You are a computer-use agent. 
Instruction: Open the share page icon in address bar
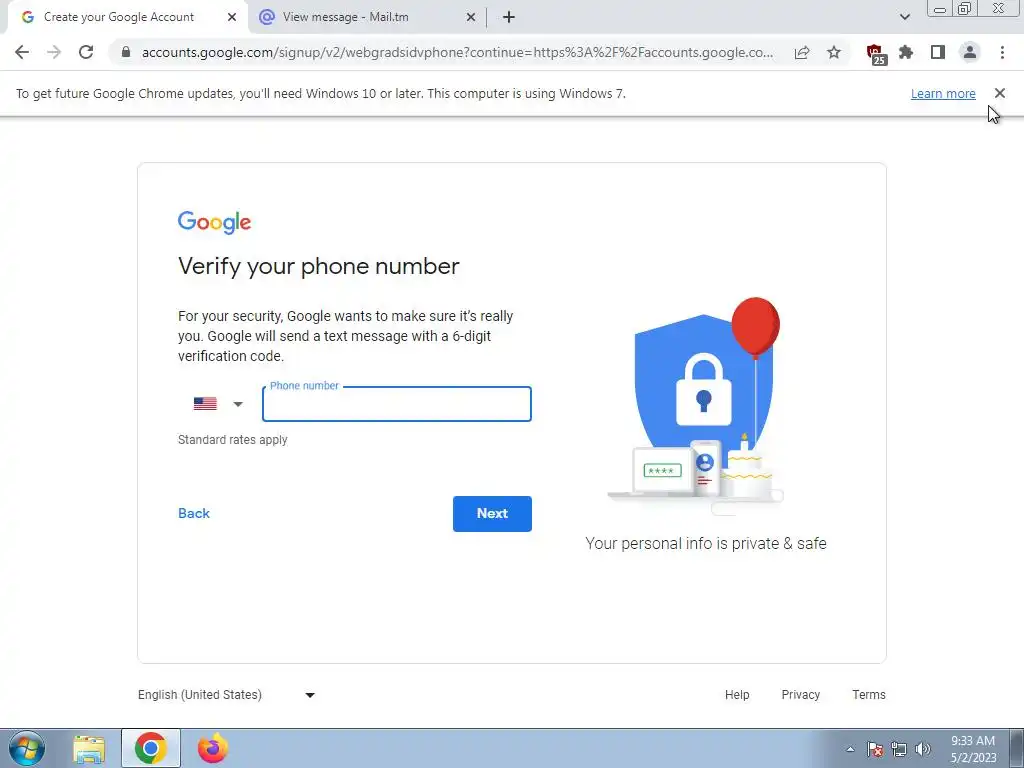click(x=802, y=52)
